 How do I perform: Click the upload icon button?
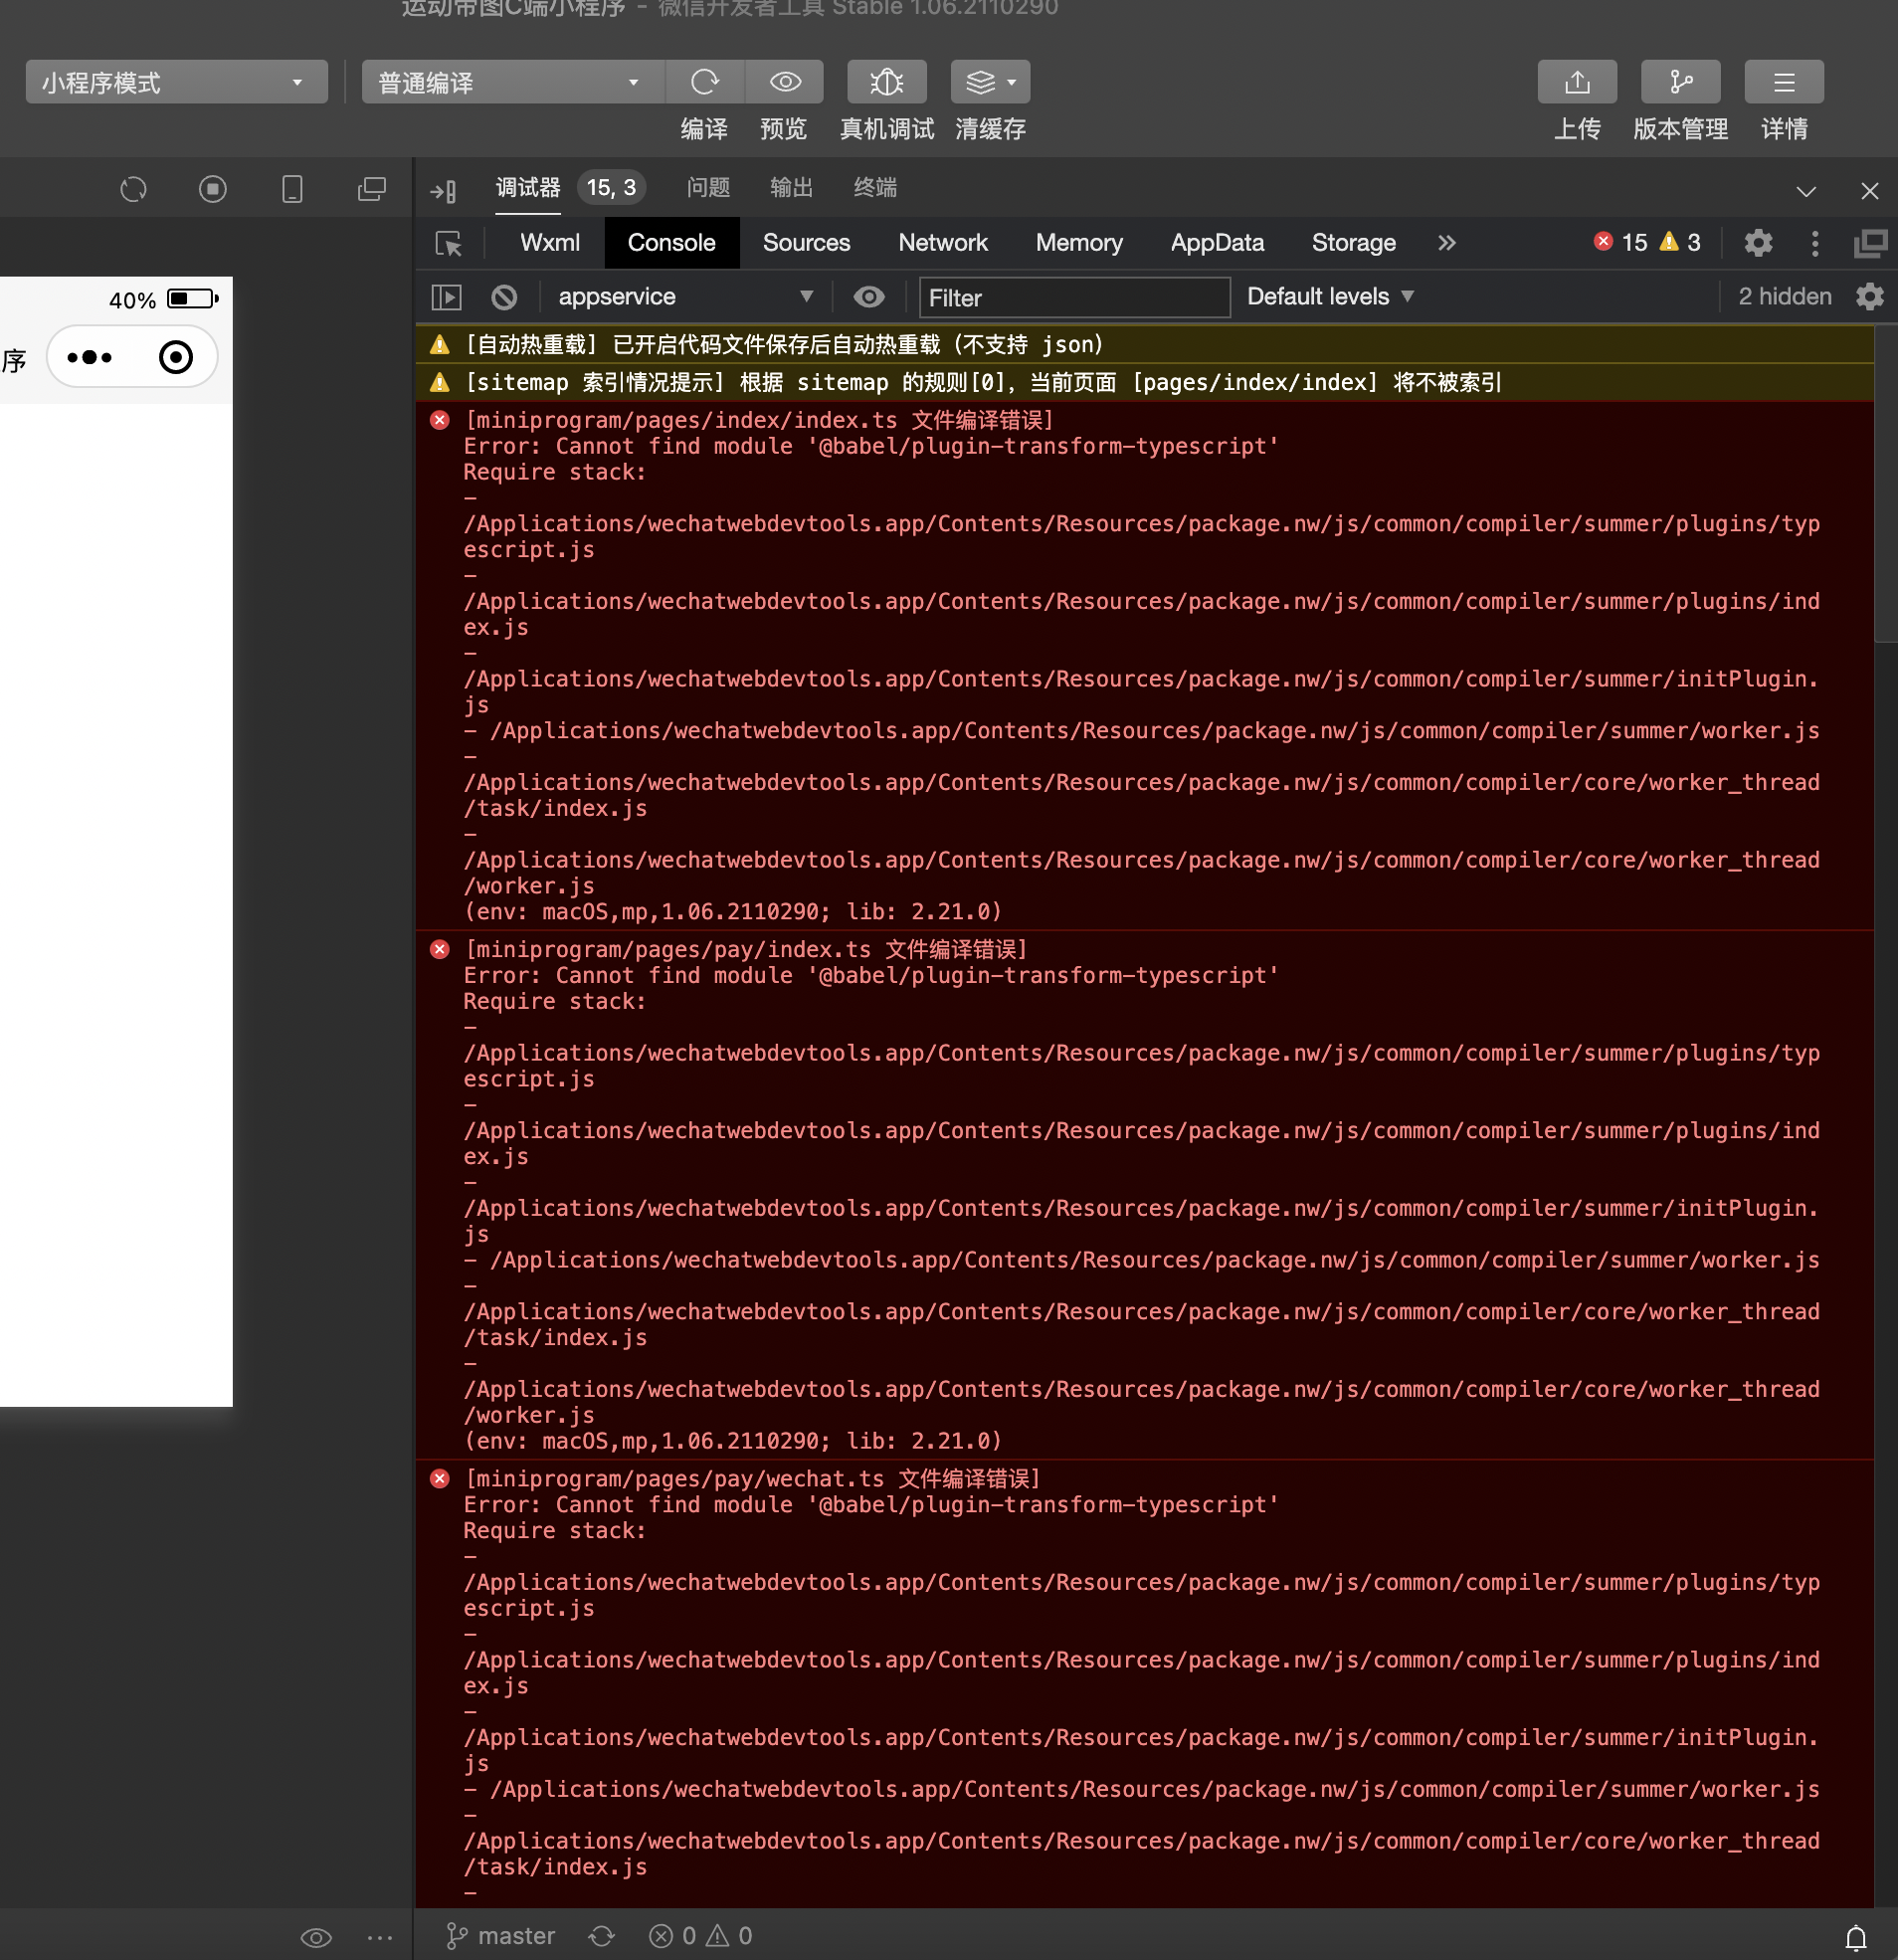pyautogui.click(x=1577, y=82)
